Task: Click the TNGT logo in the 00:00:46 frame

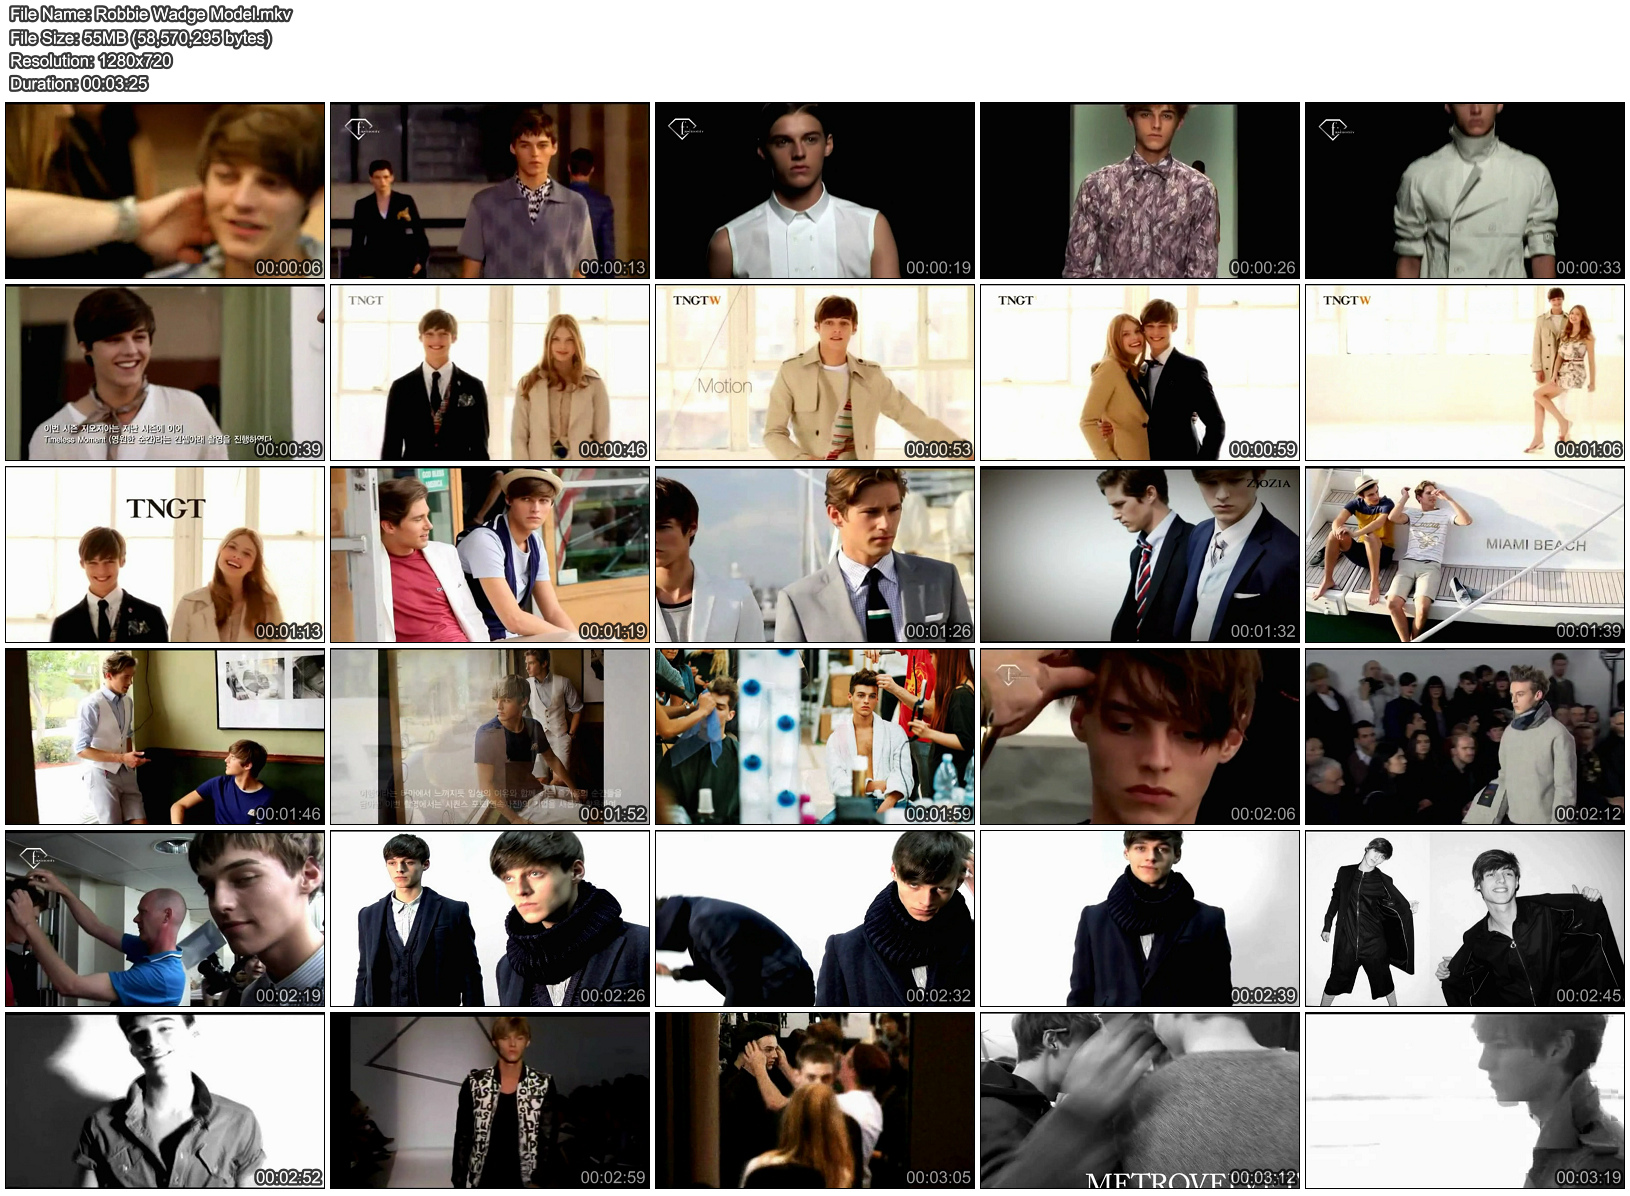Action: [365, 300]
